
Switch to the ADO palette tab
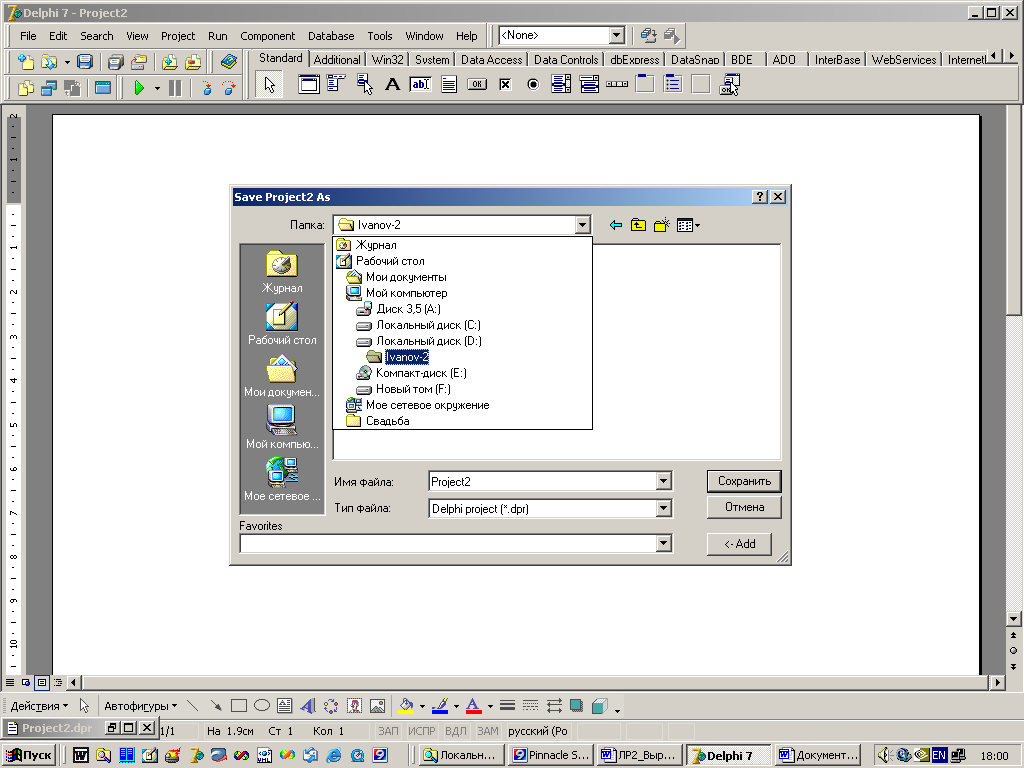[784, 59]
